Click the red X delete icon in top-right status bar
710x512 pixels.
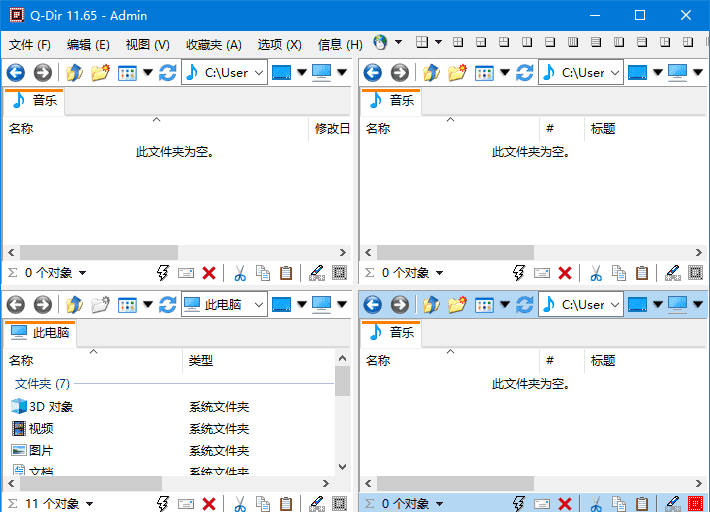coord(565,273)
